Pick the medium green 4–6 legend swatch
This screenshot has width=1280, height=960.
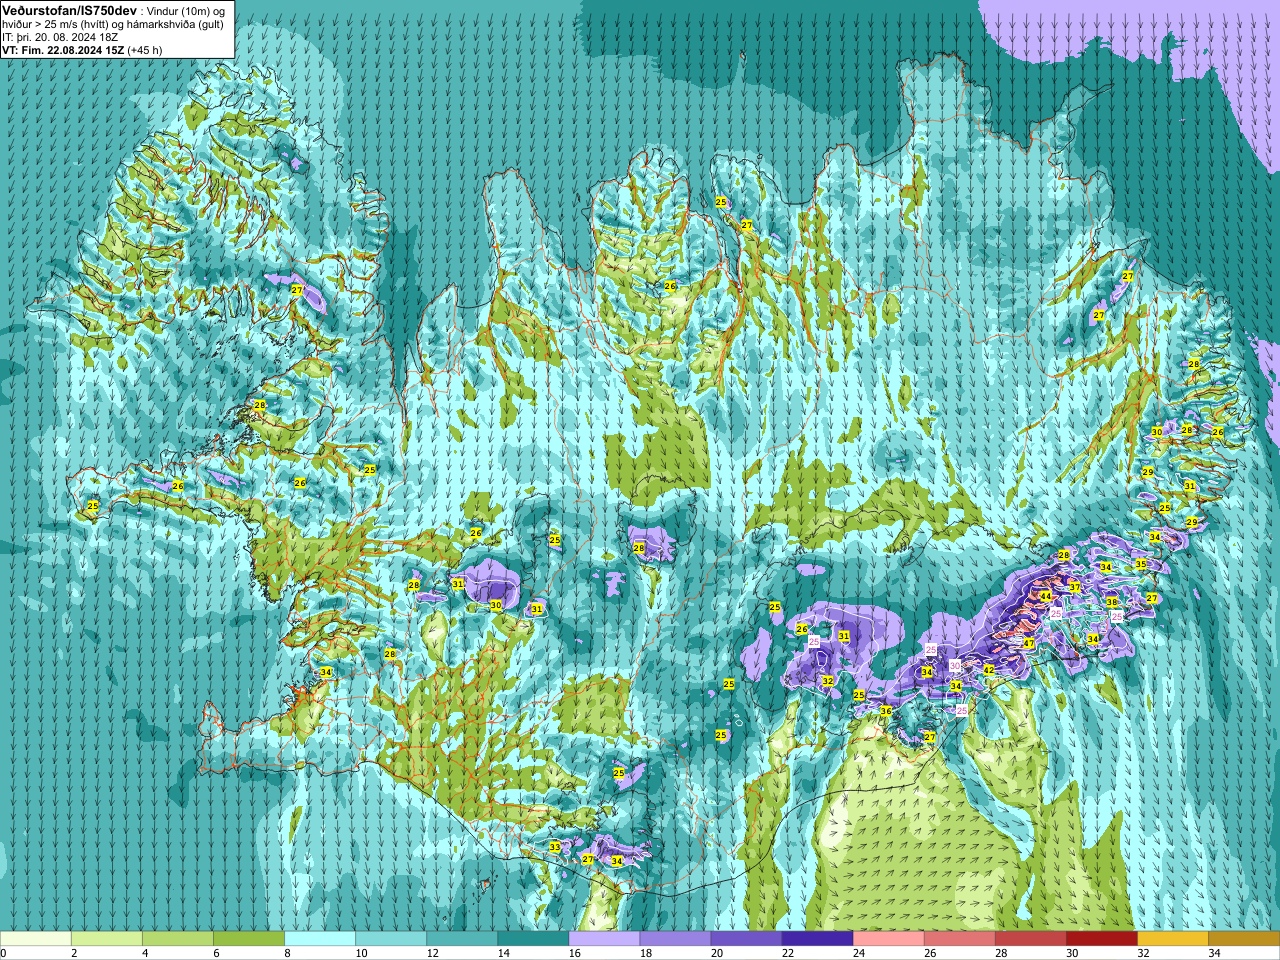point(178,939)
